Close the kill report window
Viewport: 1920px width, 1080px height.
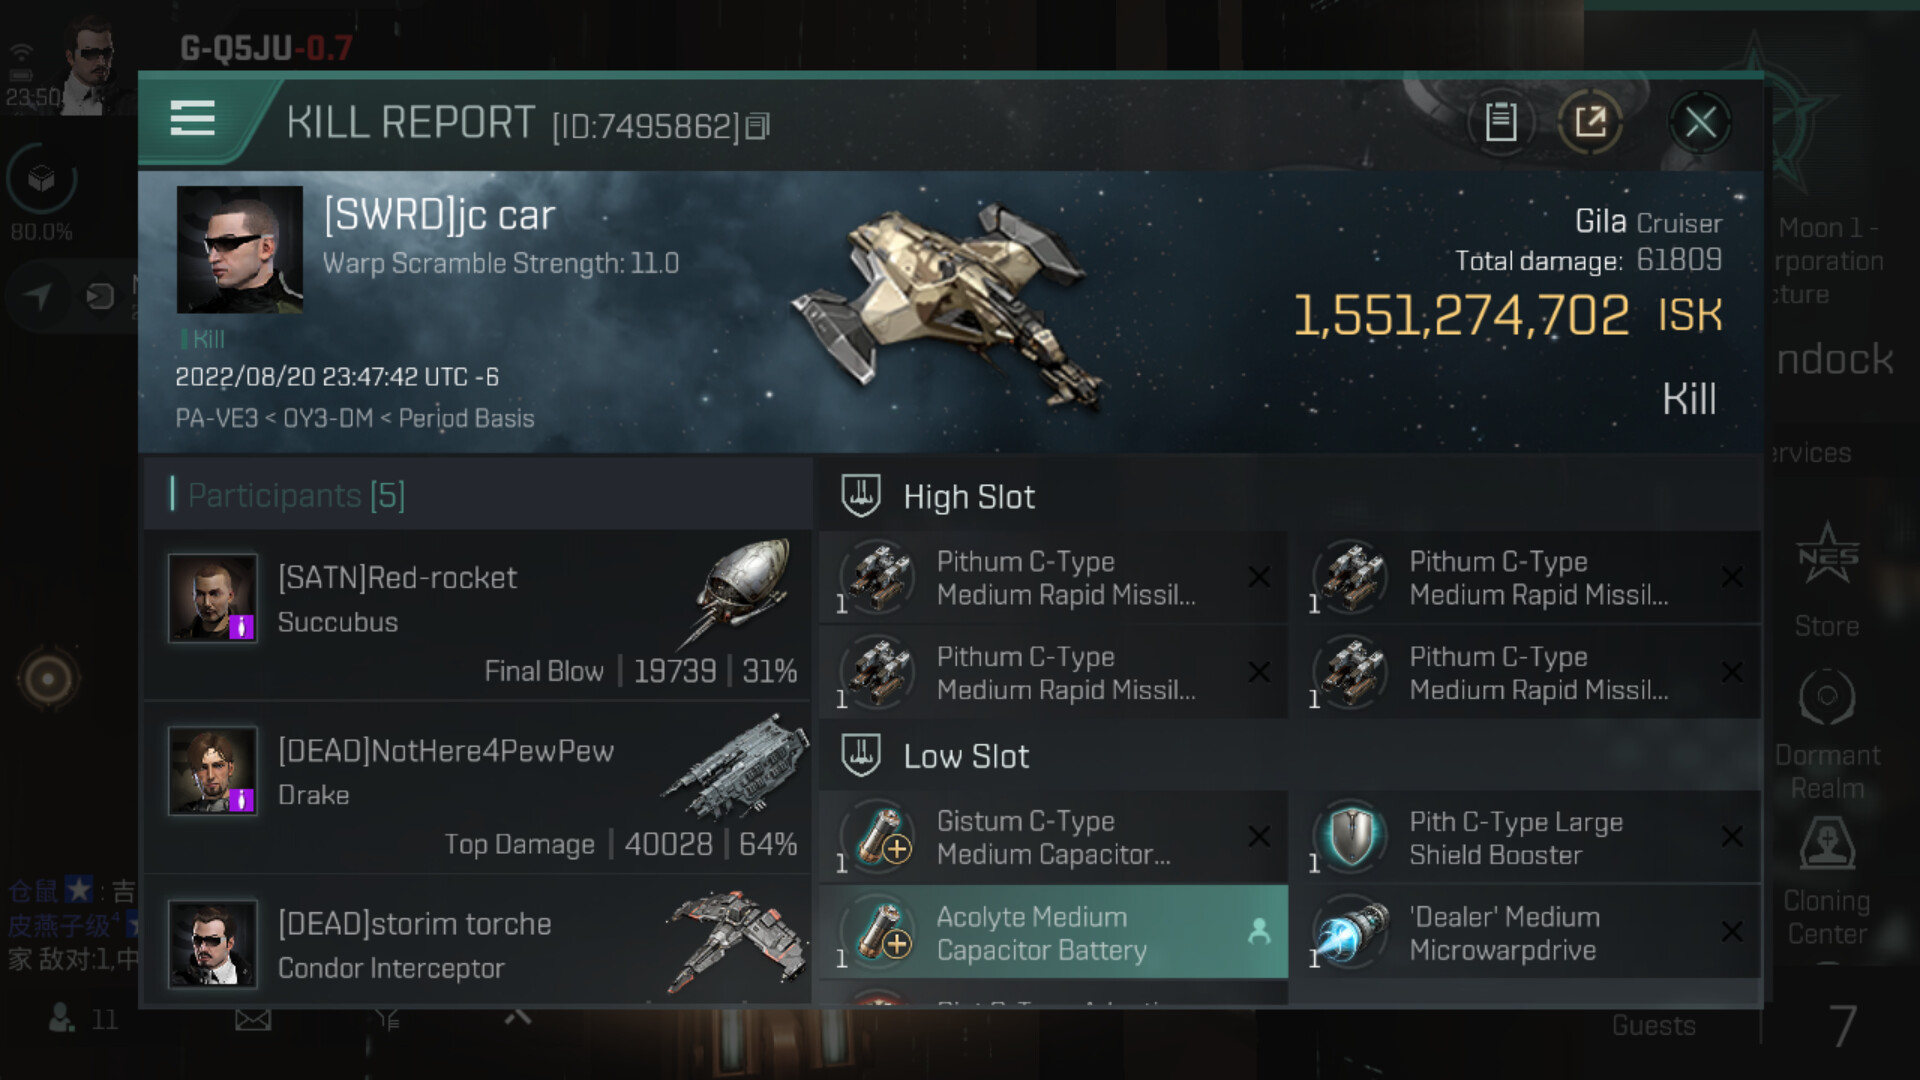coord(1700,123)
